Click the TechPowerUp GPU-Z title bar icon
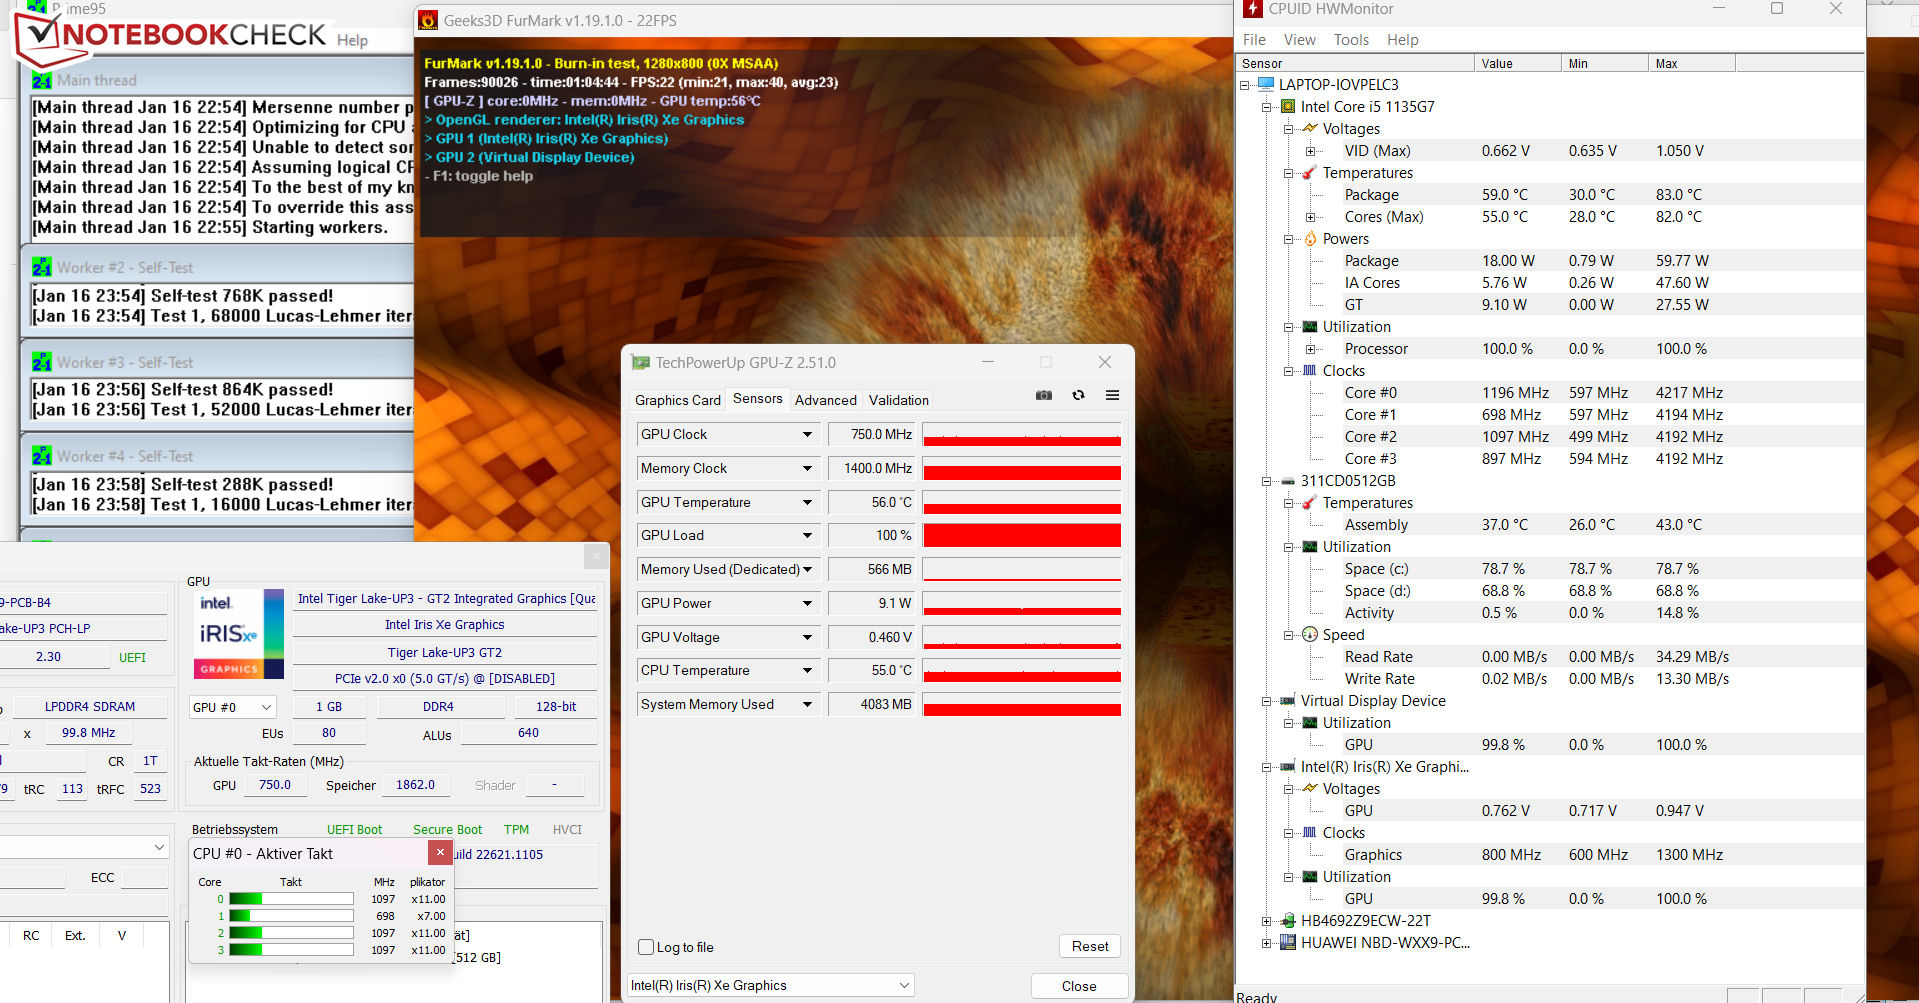The width and height of the screenshot is (1919, 1003). 640,362
